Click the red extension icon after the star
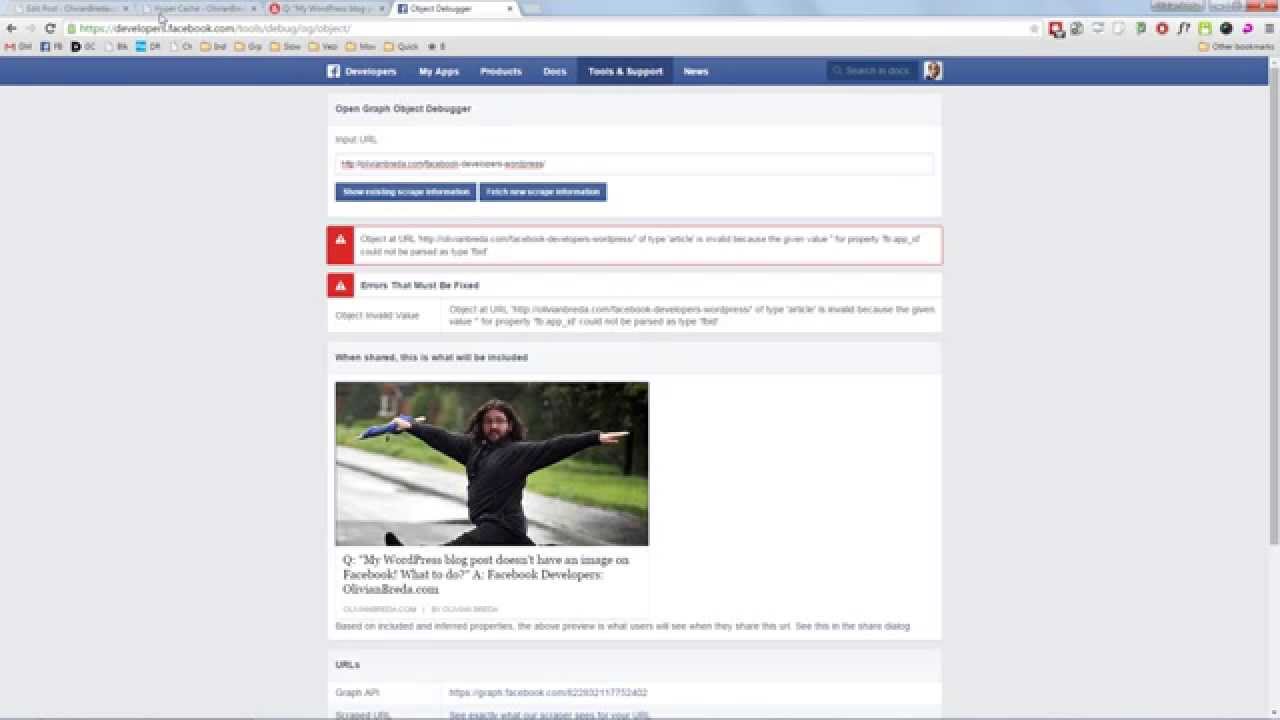This screenshot has width=1280, height=720. (x=1056, y=28)
